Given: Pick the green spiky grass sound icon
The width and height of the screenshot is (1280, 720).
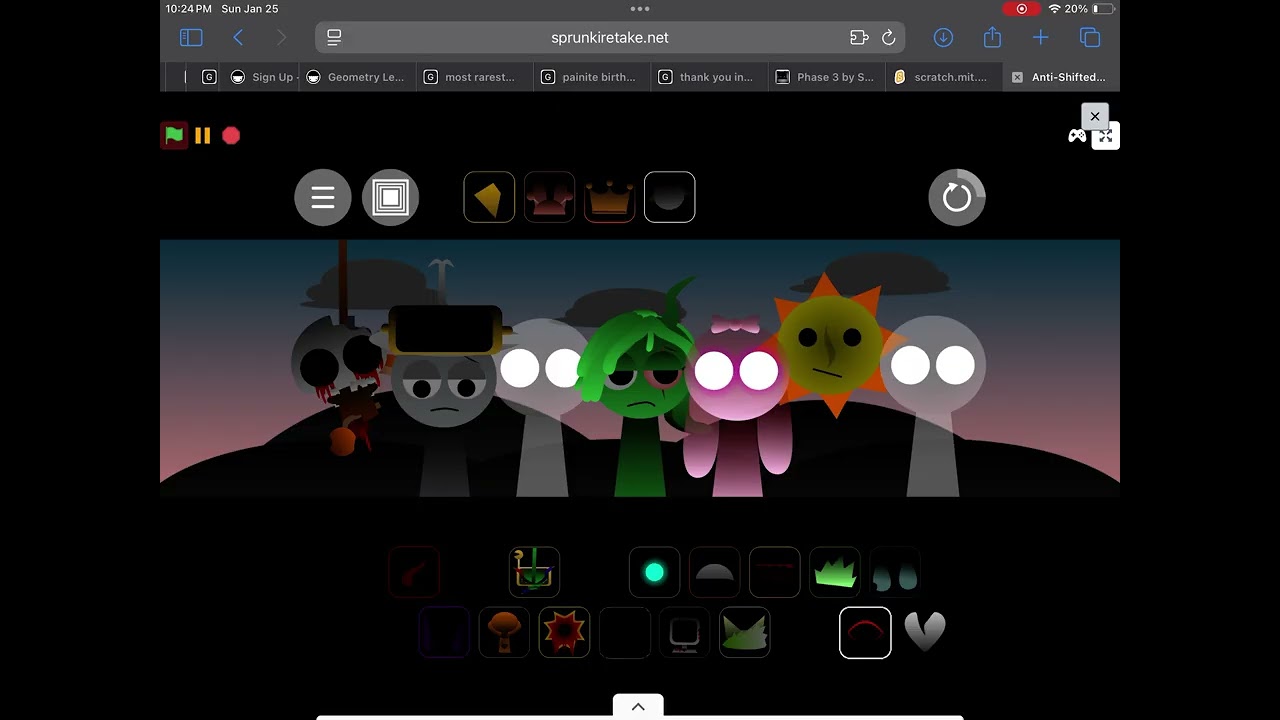Looking at the screenshot, I should point(834,572).
